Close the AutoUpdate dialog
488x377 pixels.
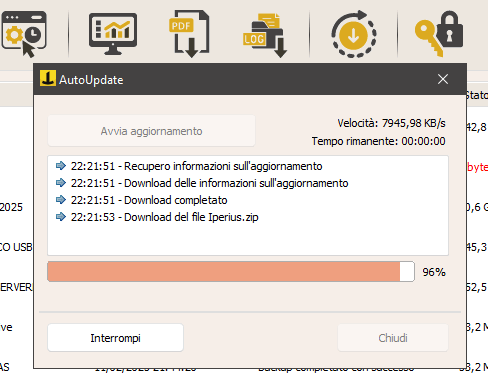coord(443,79)
